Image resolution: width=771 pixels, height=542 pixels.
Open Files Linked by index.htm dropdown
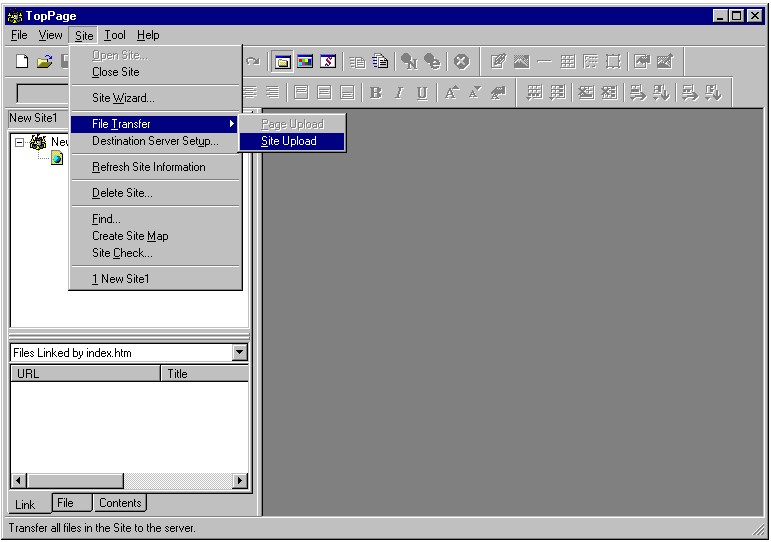(x=239, y=352)
